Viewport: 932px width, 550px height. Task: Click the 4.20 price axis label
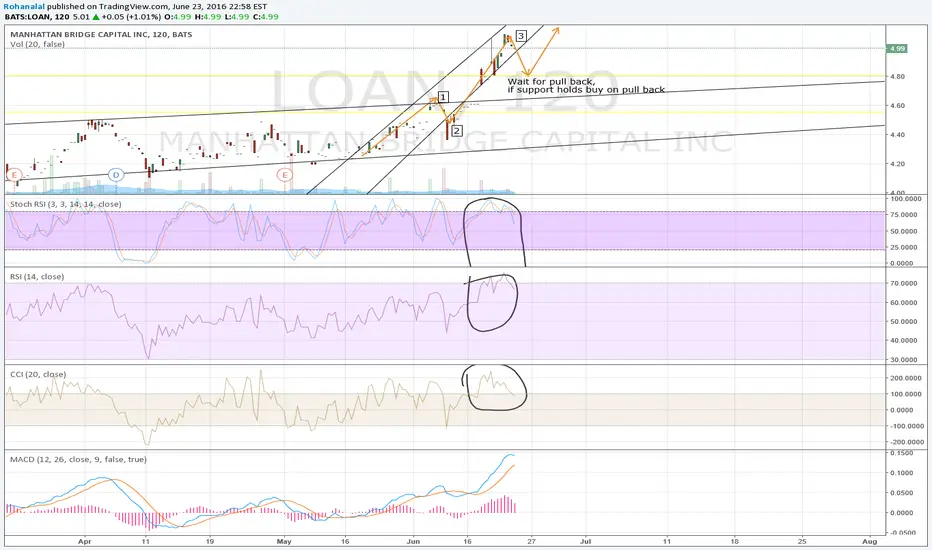point(897,164)
